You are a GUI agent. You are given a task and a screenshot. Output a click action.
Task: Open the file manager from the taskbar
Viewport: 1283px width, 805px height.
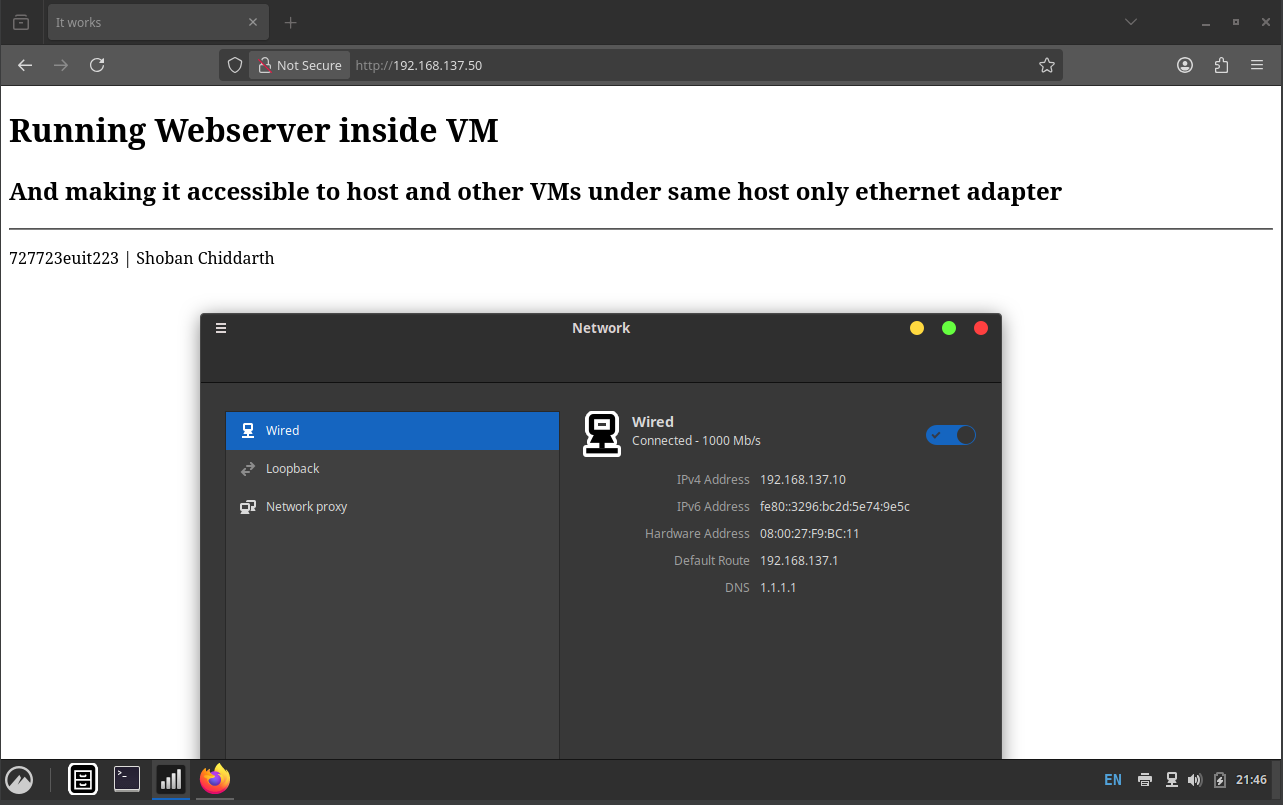coord(83,779)
